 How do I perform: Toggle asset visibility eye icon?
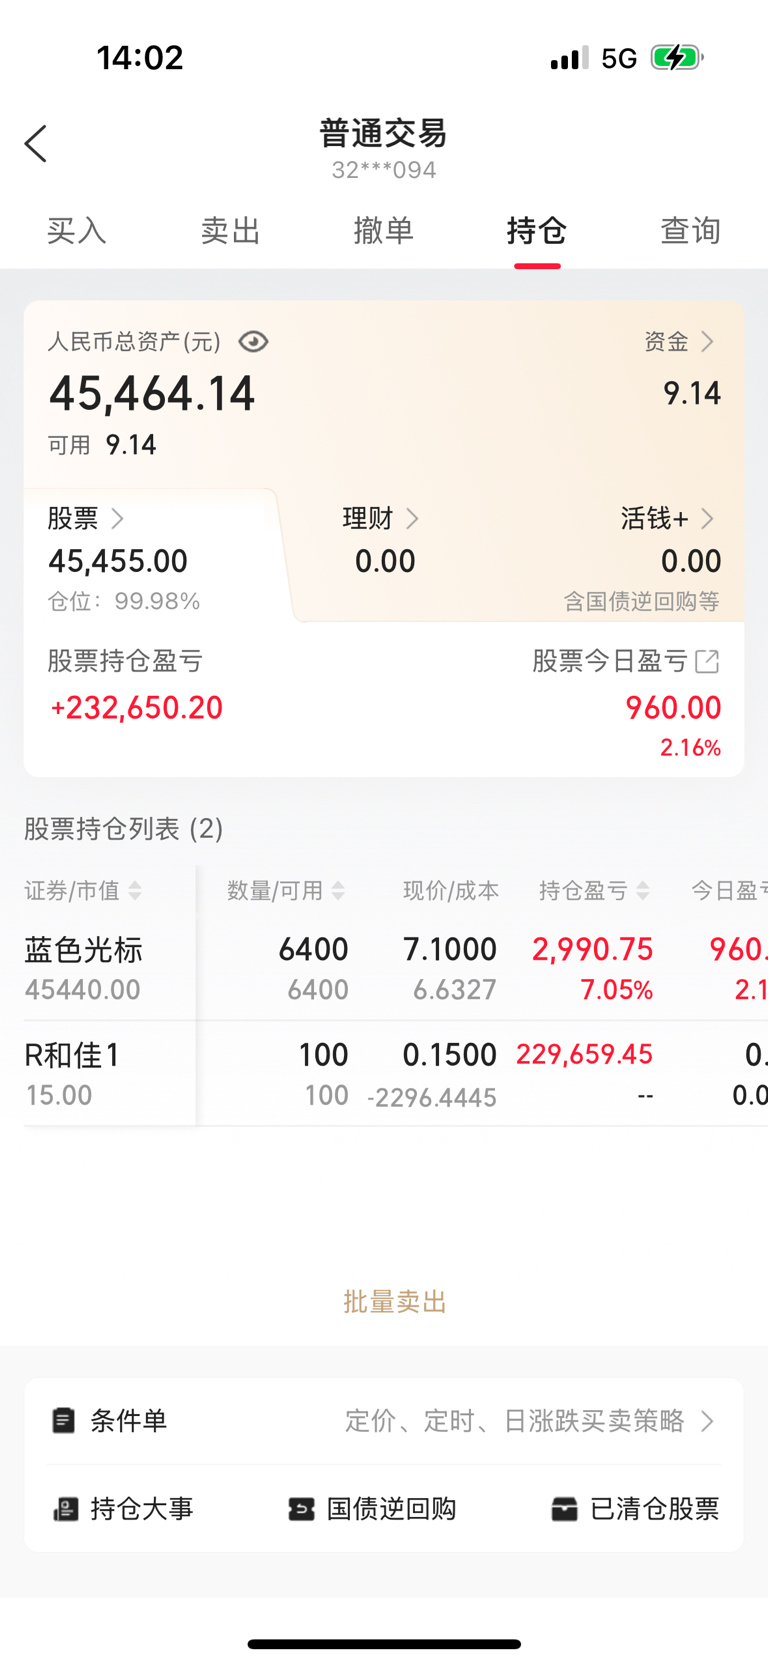pyautogui.click(x=254, y=342)
